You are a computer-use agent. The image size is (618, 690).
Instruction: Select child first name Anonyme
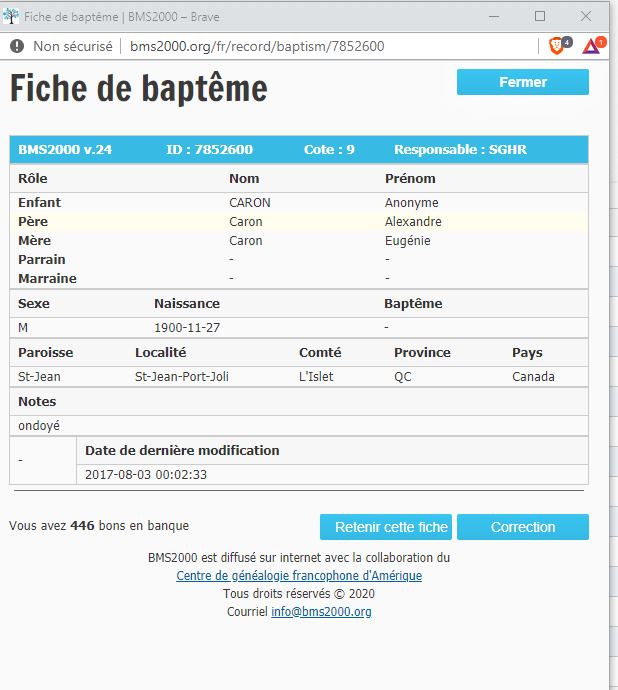412,202
